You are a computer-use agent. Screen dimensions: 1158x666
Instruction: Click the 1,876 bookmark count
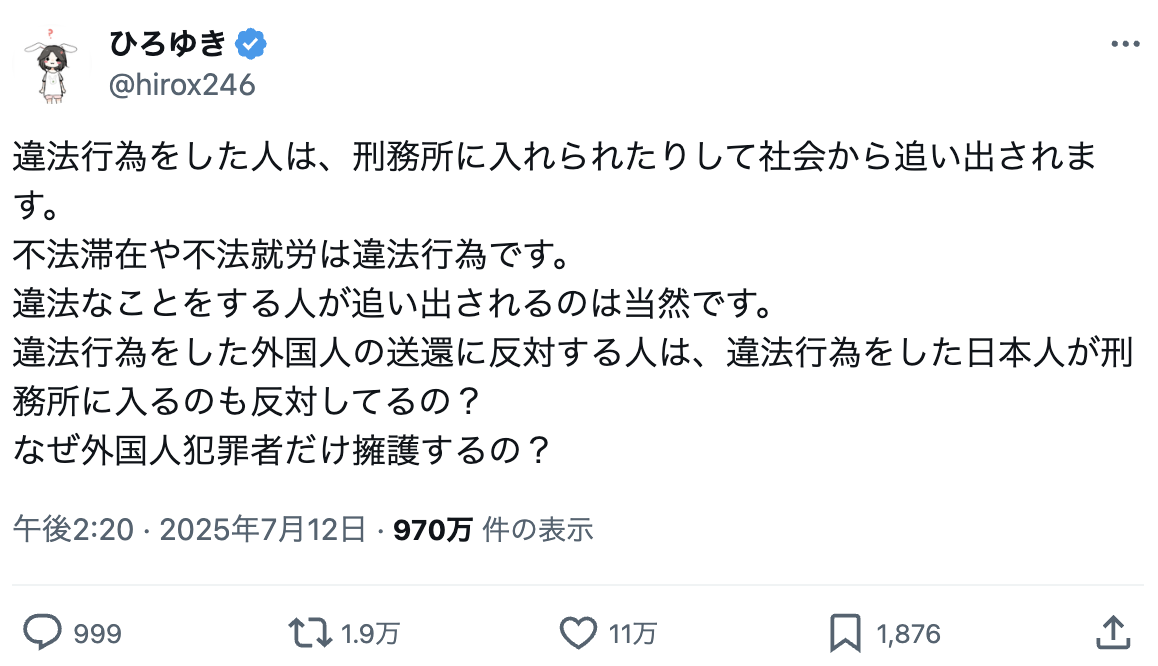[x=908, y=633]
